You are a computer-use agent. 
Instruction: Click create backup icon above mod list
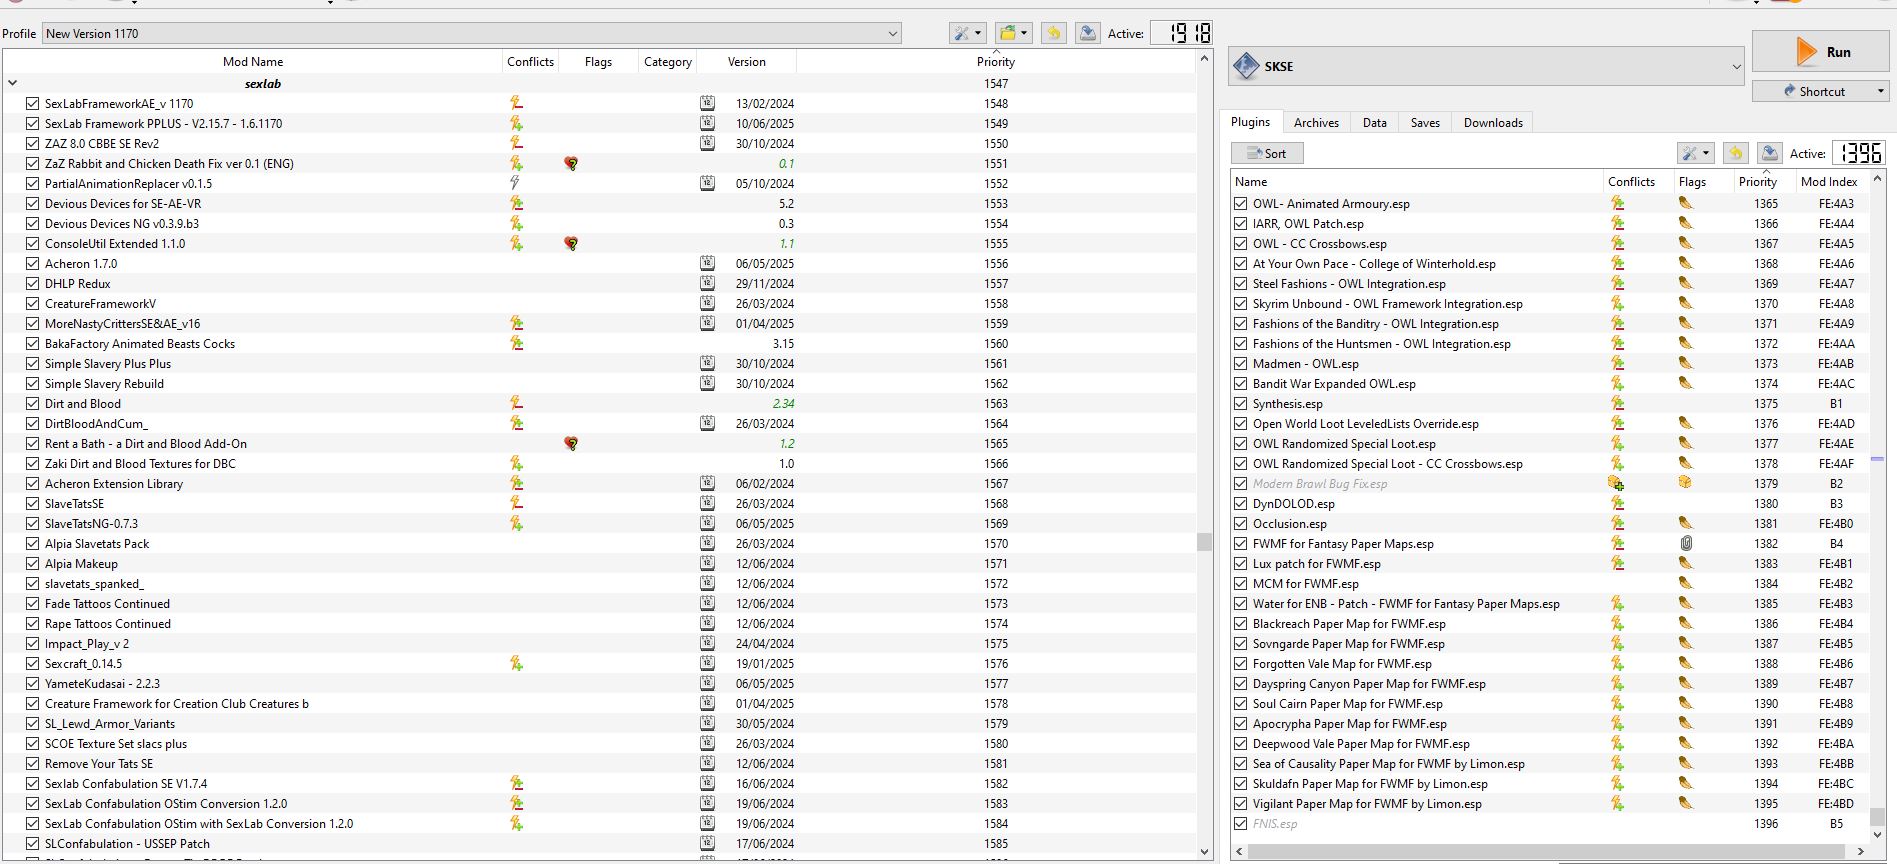click(1088, 33)
